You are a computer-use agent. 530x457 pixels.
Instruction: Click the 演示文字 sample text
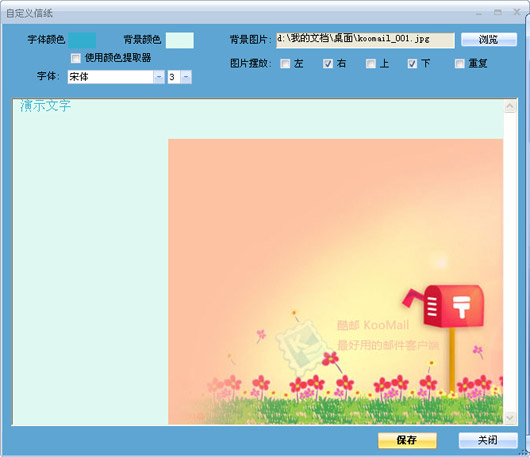coord(45,106)
